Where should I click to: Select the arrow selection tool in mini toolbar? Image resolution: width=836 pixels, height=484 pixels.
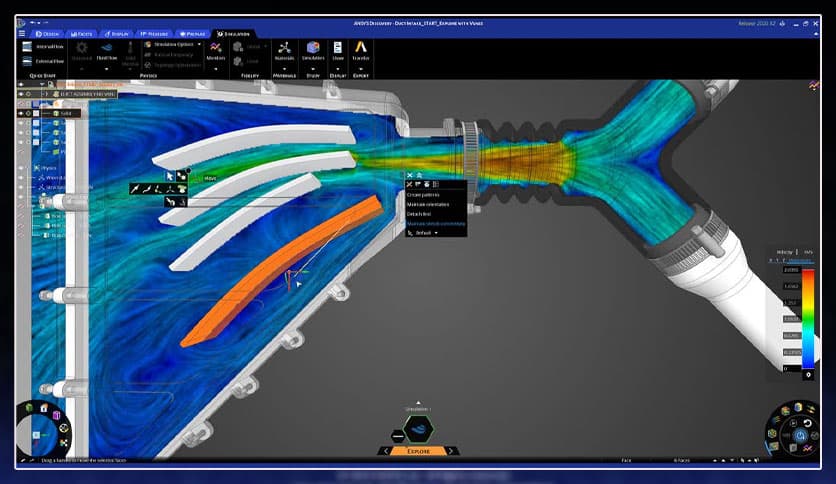[170, 175]
